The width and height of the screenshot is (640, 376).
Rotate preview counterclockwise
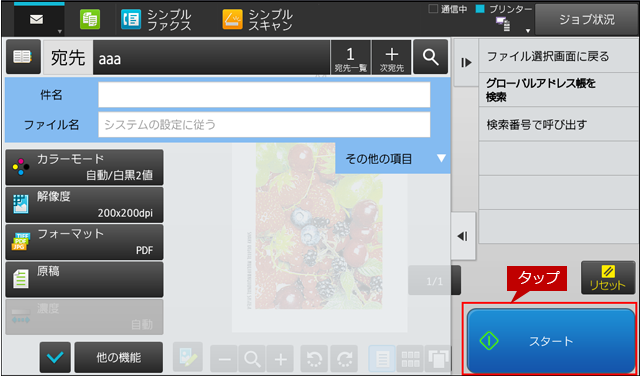point(315,359)
